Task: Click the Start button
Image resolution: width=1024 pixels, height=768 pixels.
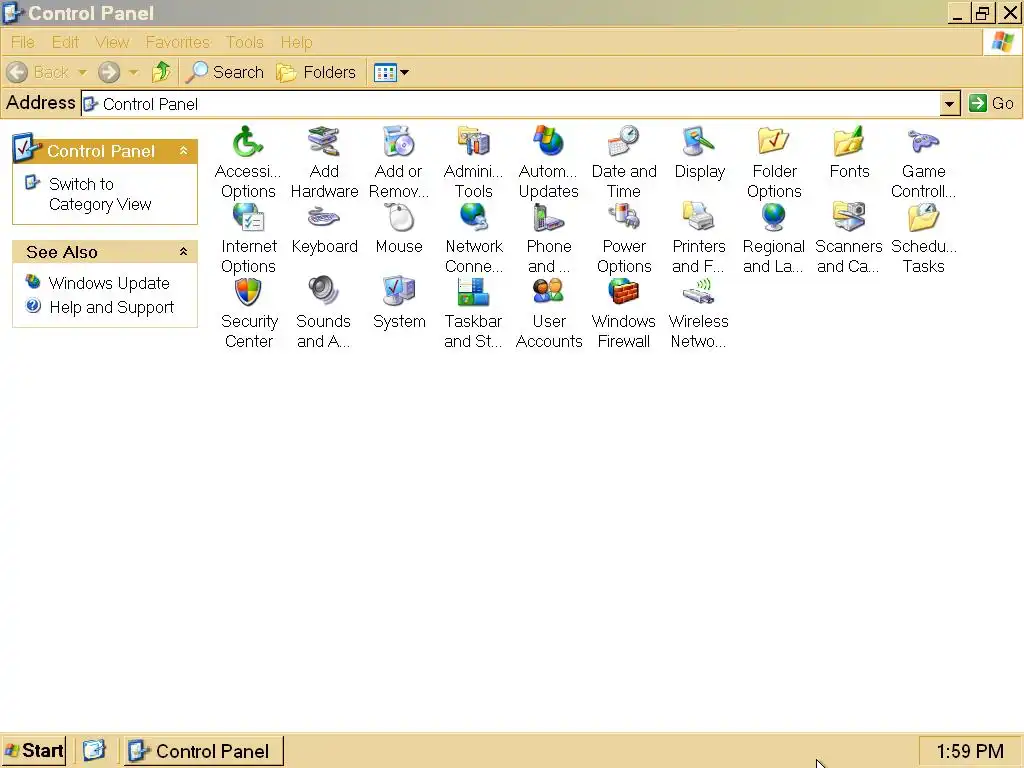Action: pos(34,751)
